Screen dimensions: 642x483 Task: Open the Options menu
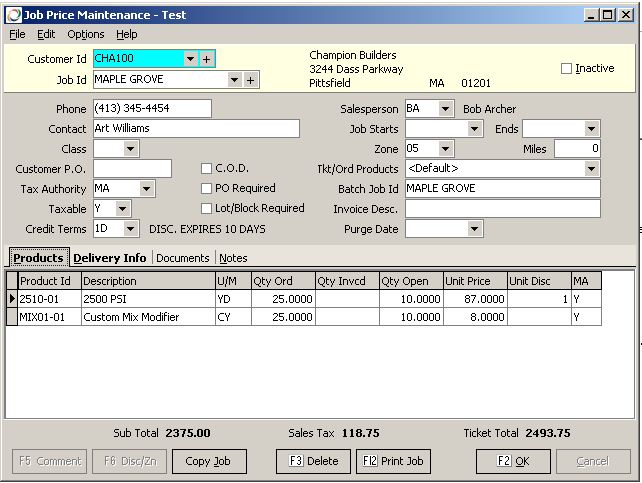click(86, 34)
